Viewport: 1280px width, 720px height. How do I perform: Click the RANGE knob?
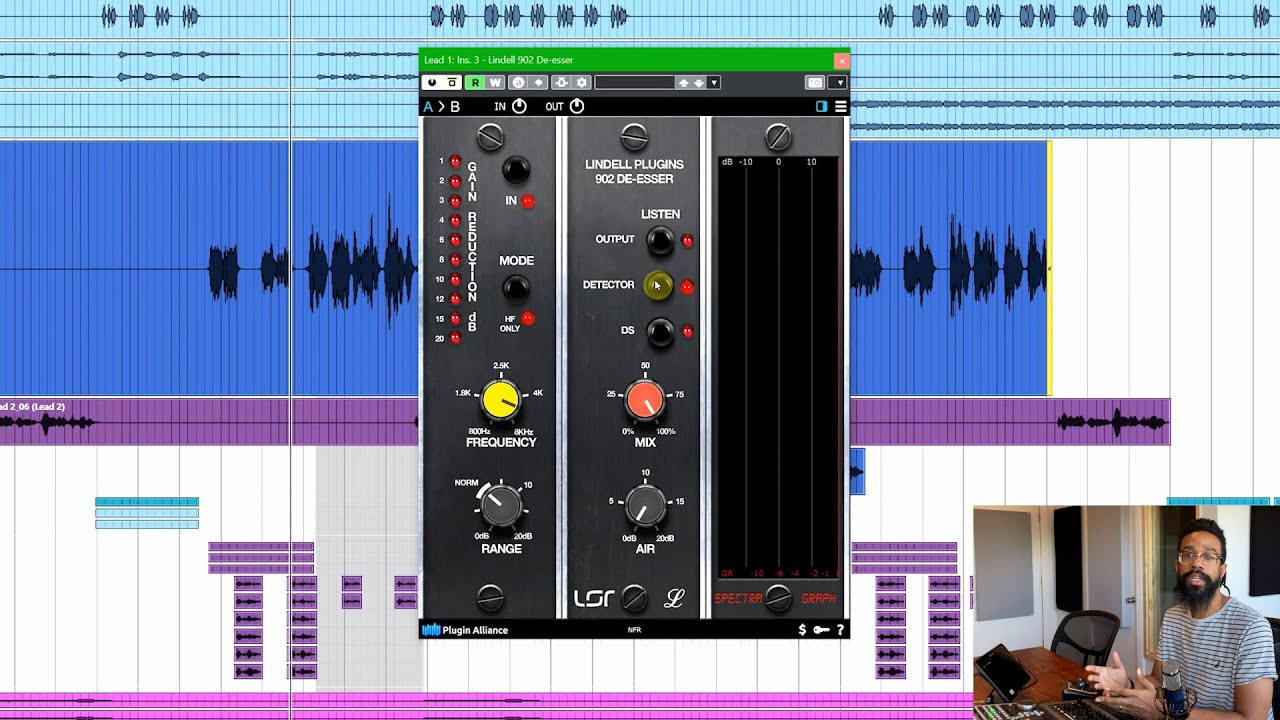(x=501, y=507)
